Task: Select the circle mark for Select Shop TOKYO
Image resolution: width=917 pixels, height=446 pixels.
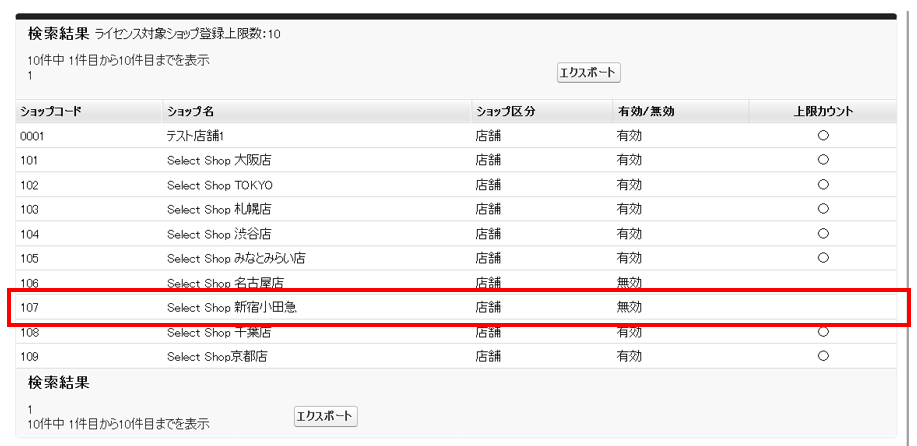Action: coord(823,185)
